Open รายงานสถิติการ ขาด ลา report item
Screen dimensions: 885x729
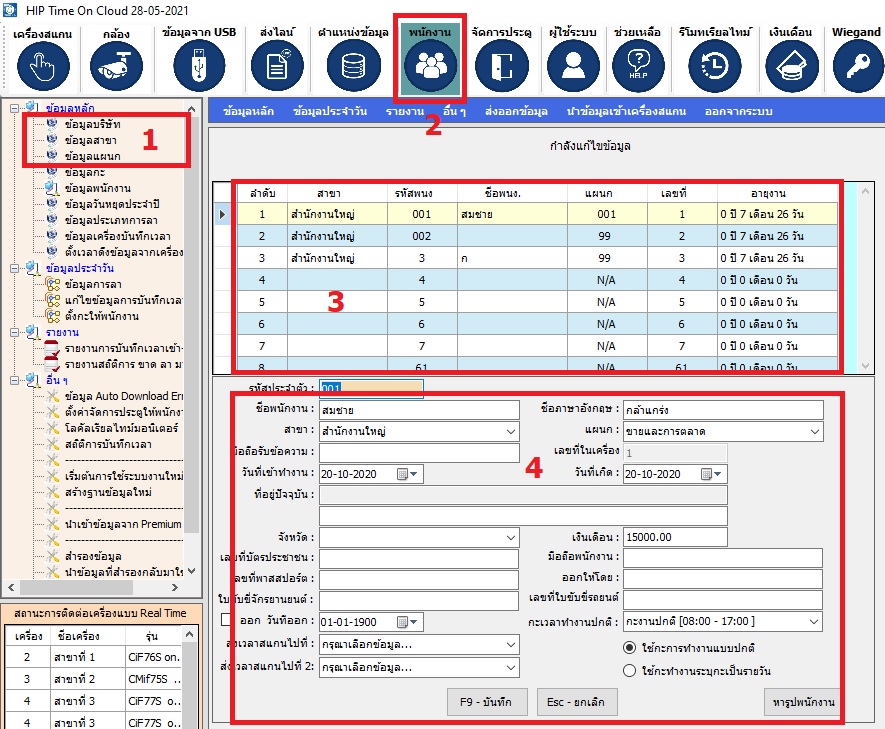coord(123,364)
